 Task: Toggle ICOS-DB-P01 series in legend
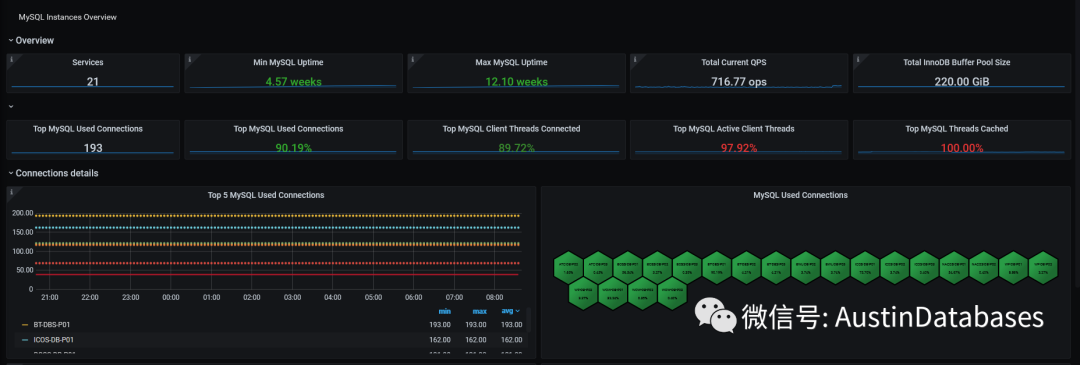(x=54, y=340)
